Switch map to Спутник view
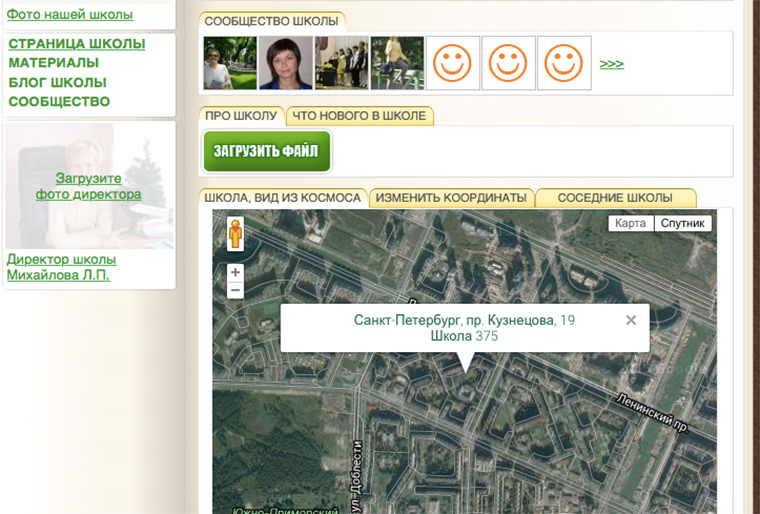 [x=684, y=223]
